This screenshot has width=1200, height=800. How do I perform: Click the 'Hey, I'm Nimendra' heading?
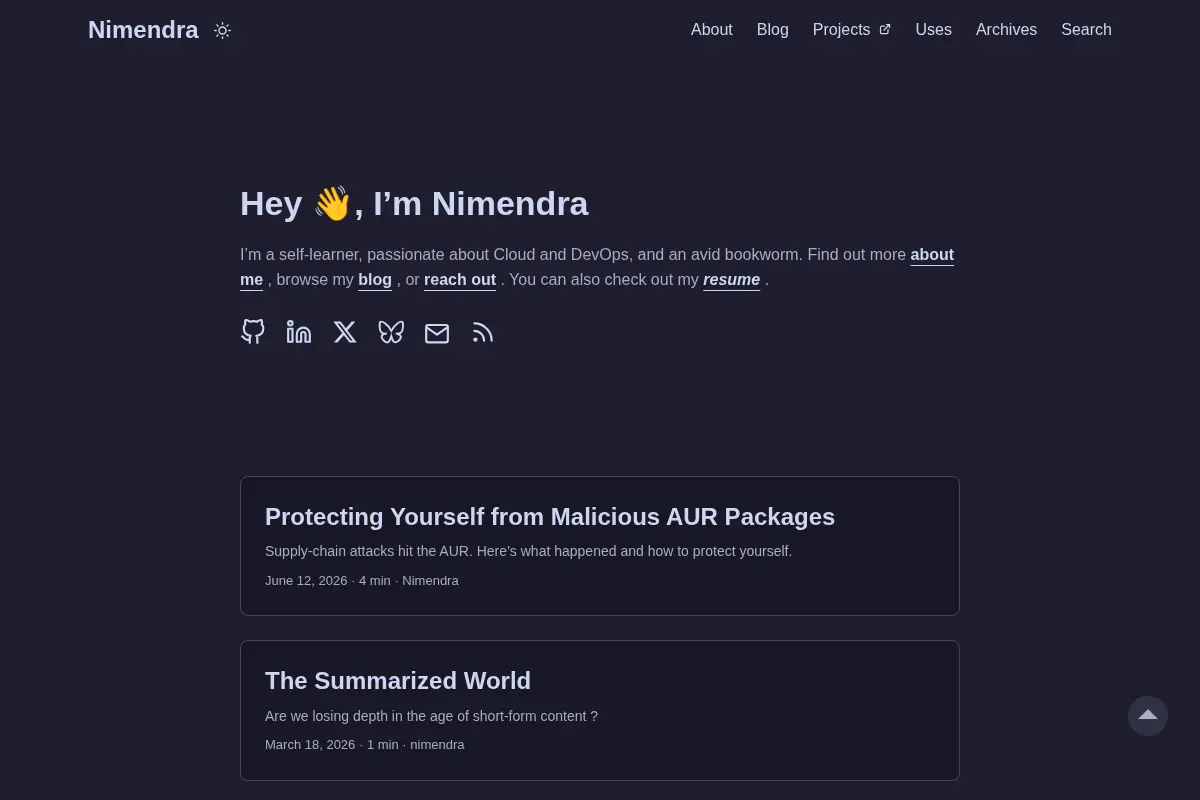pos(414,203)
